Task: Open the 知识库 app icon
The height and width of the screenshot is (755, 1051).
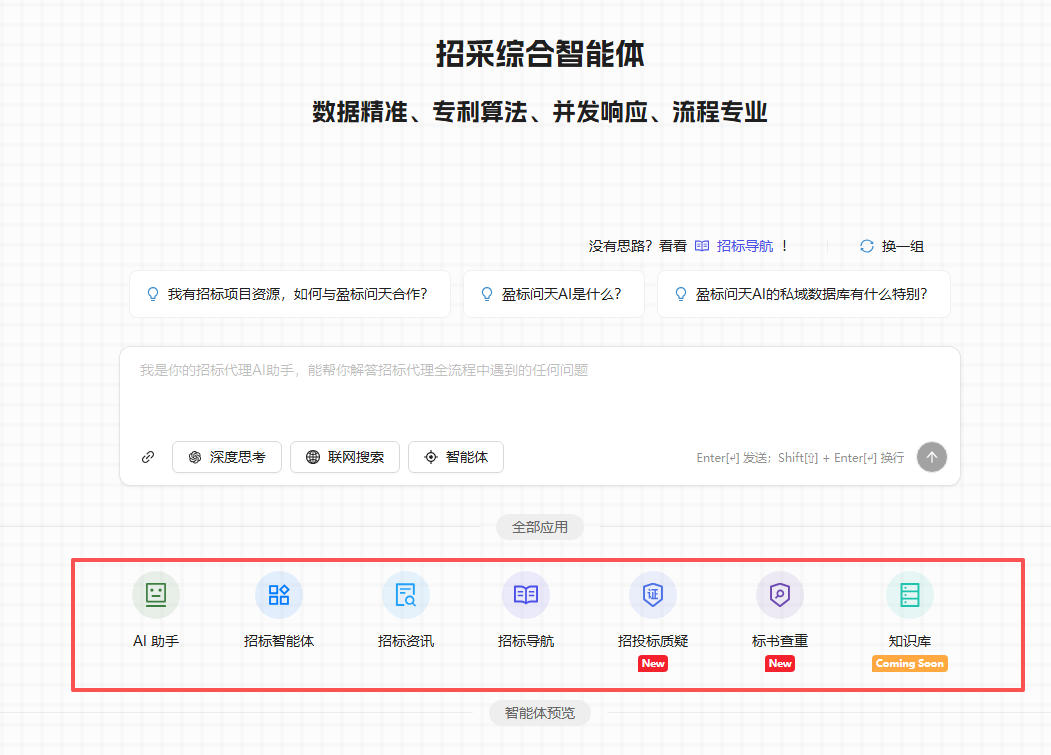Action: tap(910, 595)
